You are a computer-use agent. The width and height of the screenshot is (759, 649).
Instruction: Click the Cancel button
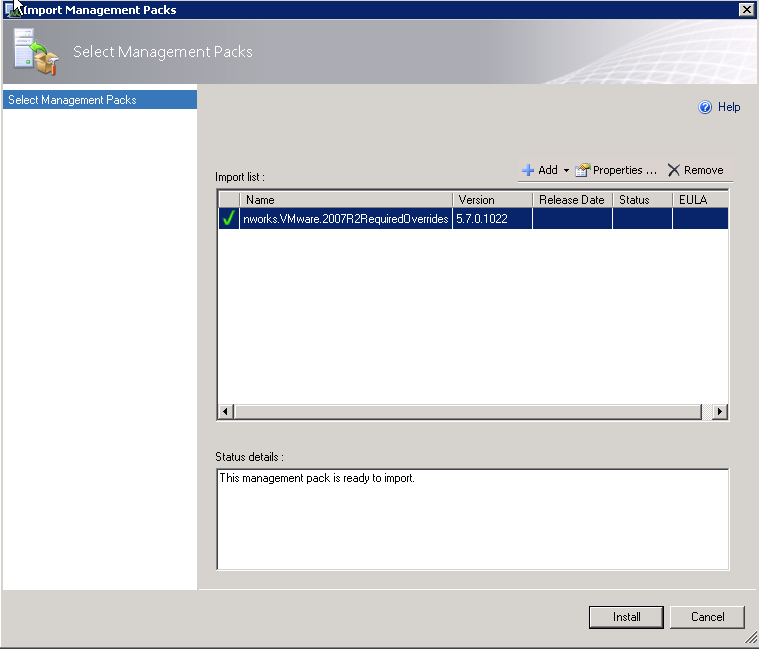click(707, 617)
